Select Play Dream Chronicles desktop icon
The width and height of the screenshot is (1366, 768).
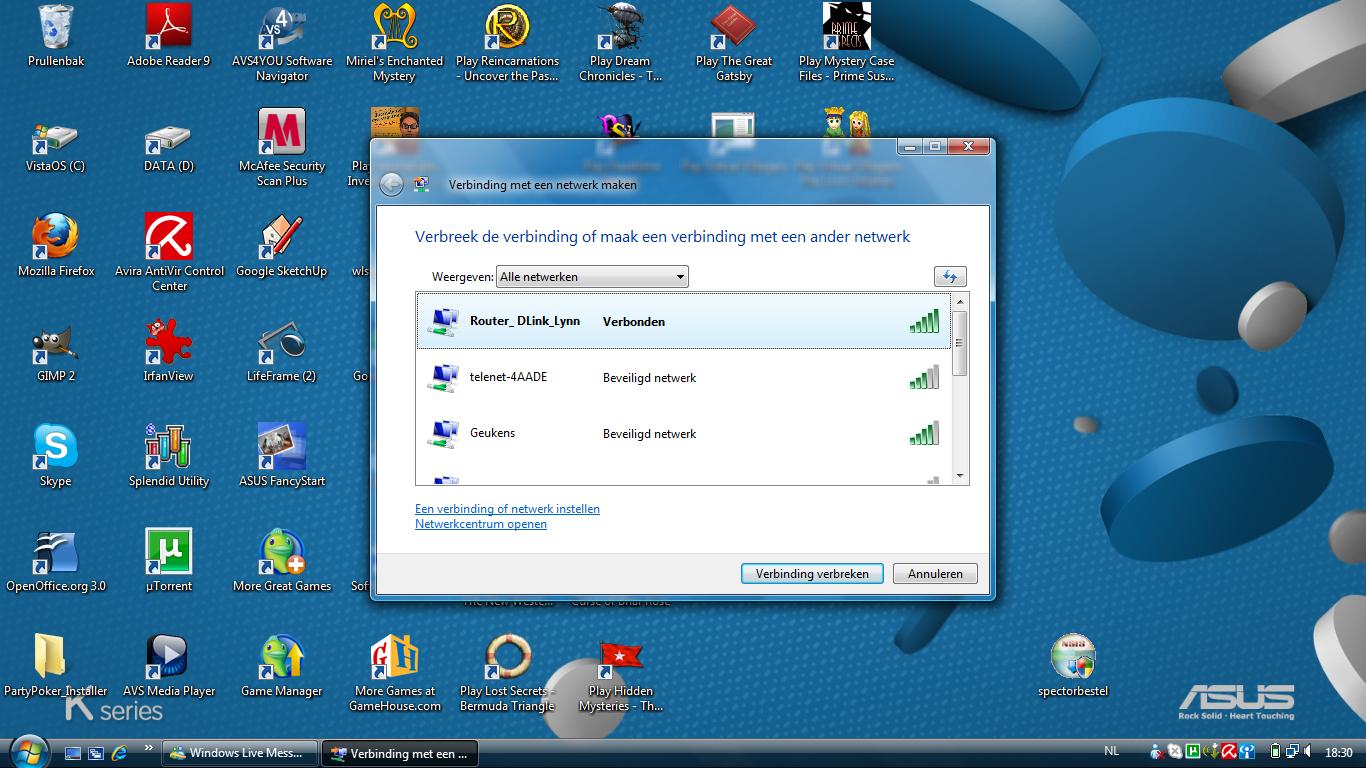click(x=620, y=43)
